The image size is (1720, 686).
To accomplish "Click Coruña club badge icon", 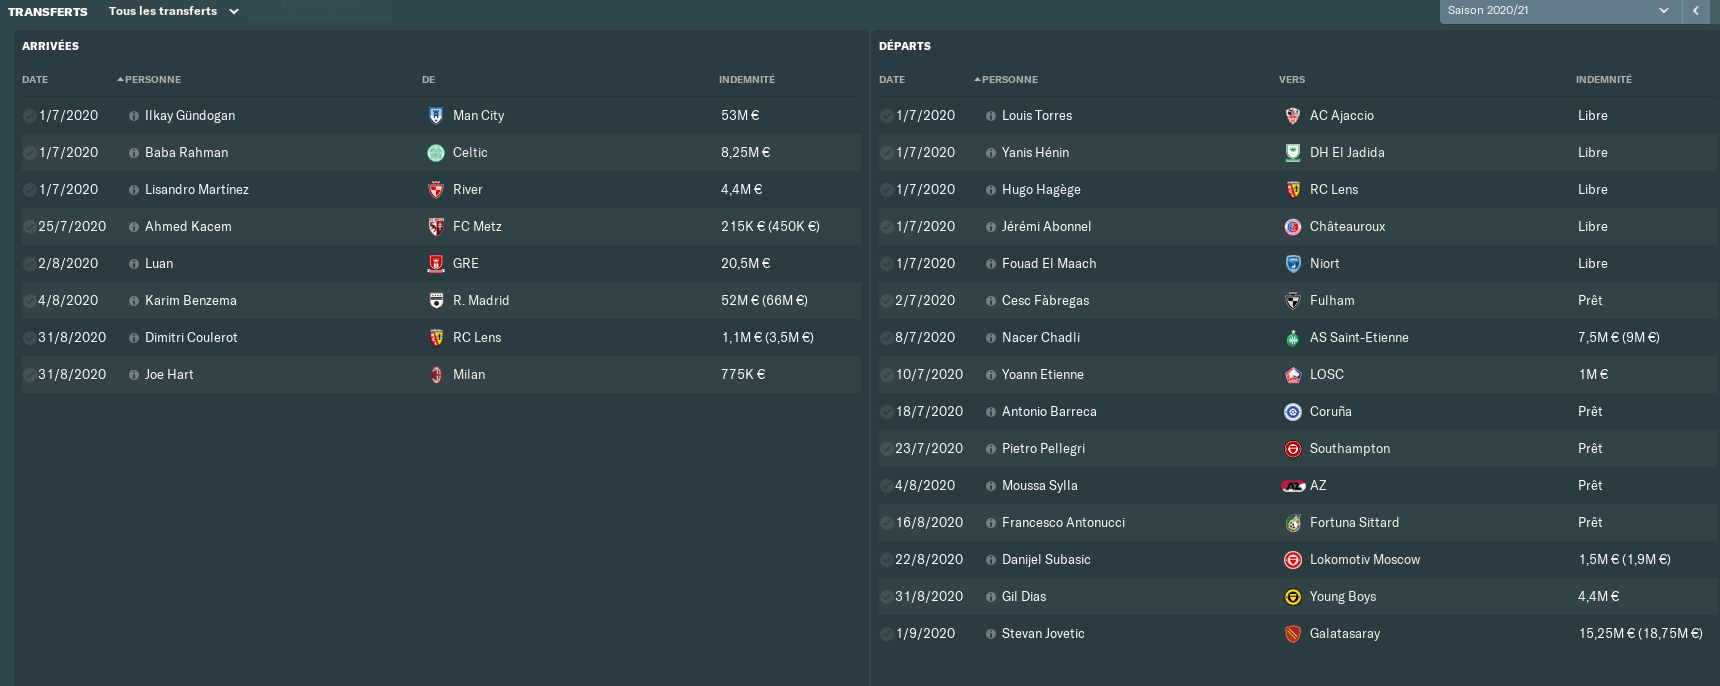I will 1293,412.
